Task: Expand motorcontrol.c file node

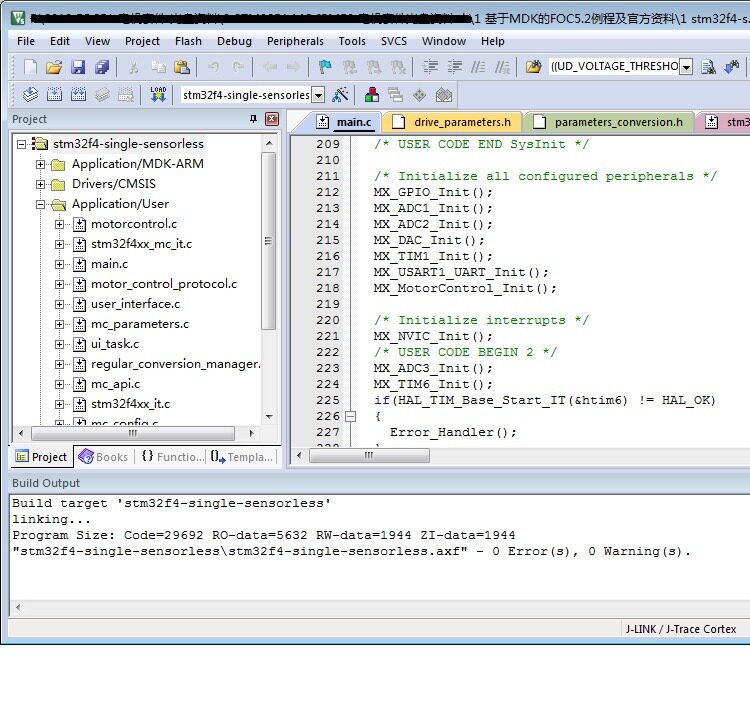Action: point(59,224)
